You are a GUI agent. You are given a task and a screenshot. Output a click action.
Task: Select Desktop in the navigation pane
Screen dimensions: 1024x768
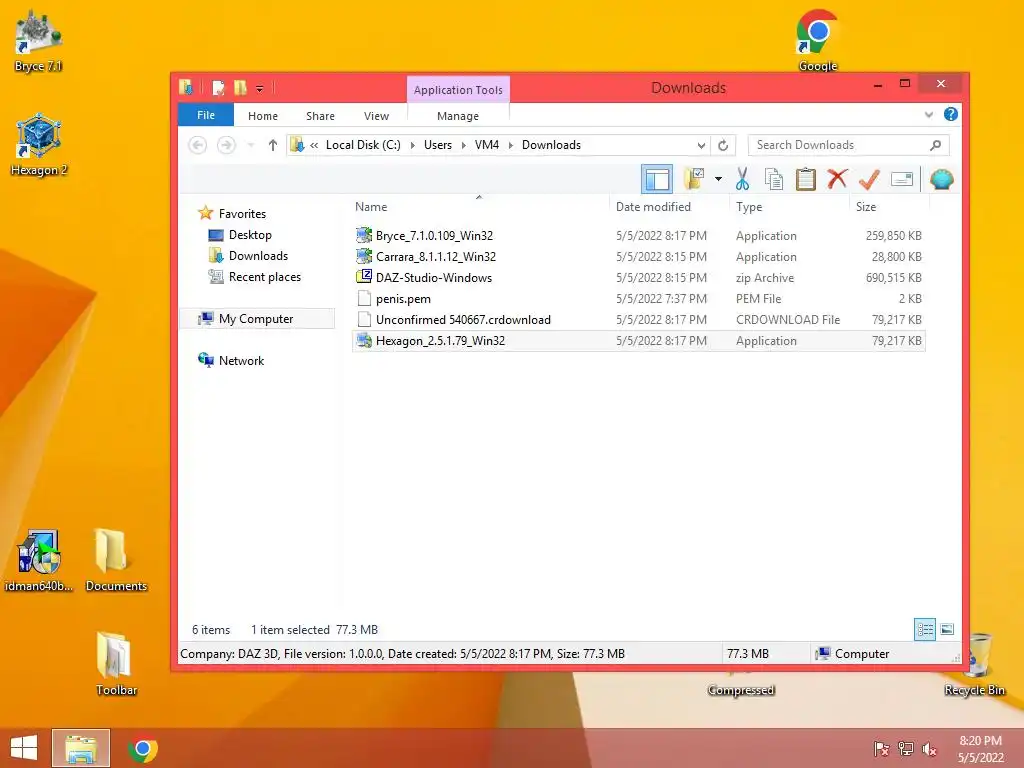click(x=249, y=234)
